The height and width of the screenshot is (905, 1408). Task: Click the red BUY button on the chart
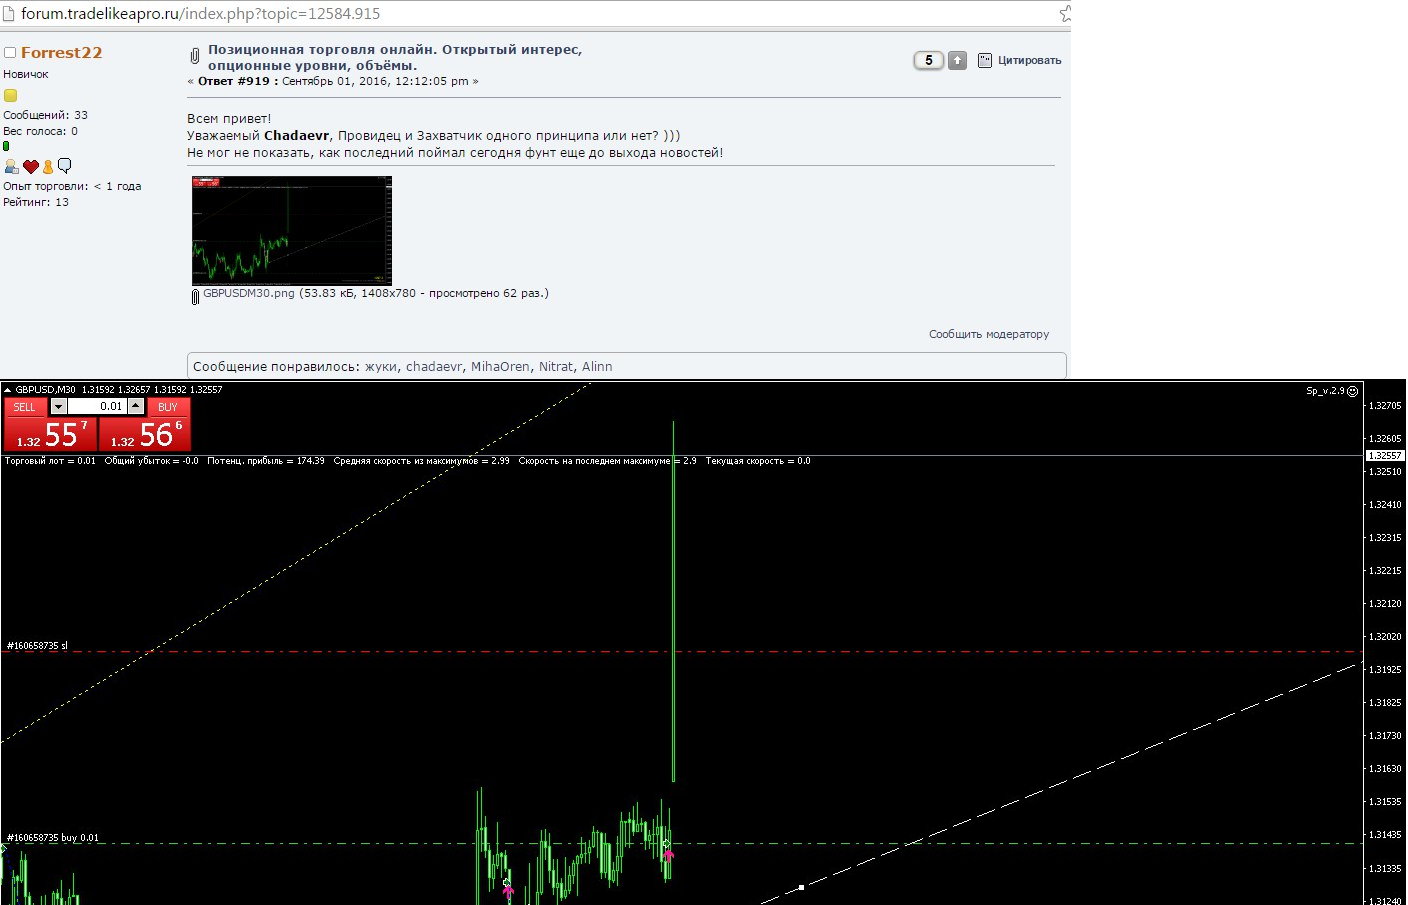click(168, 407)
